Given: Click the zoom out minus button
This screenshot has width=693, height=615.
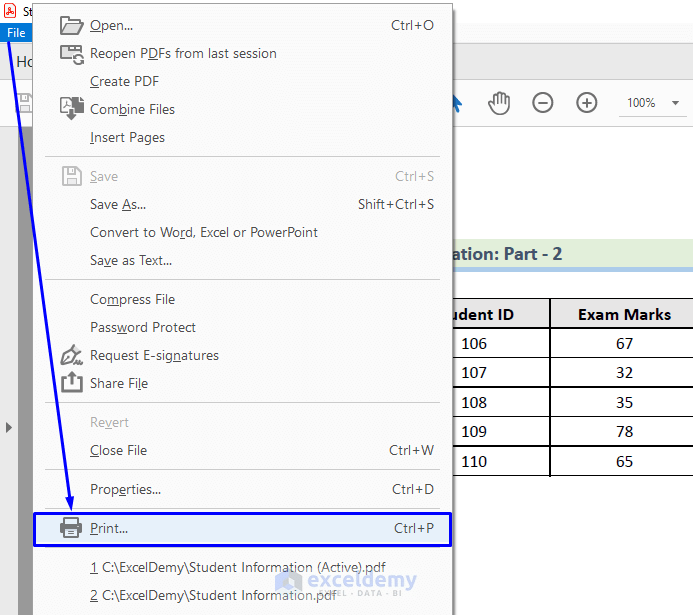Looking at the screenshot, I should coord(543,103).
